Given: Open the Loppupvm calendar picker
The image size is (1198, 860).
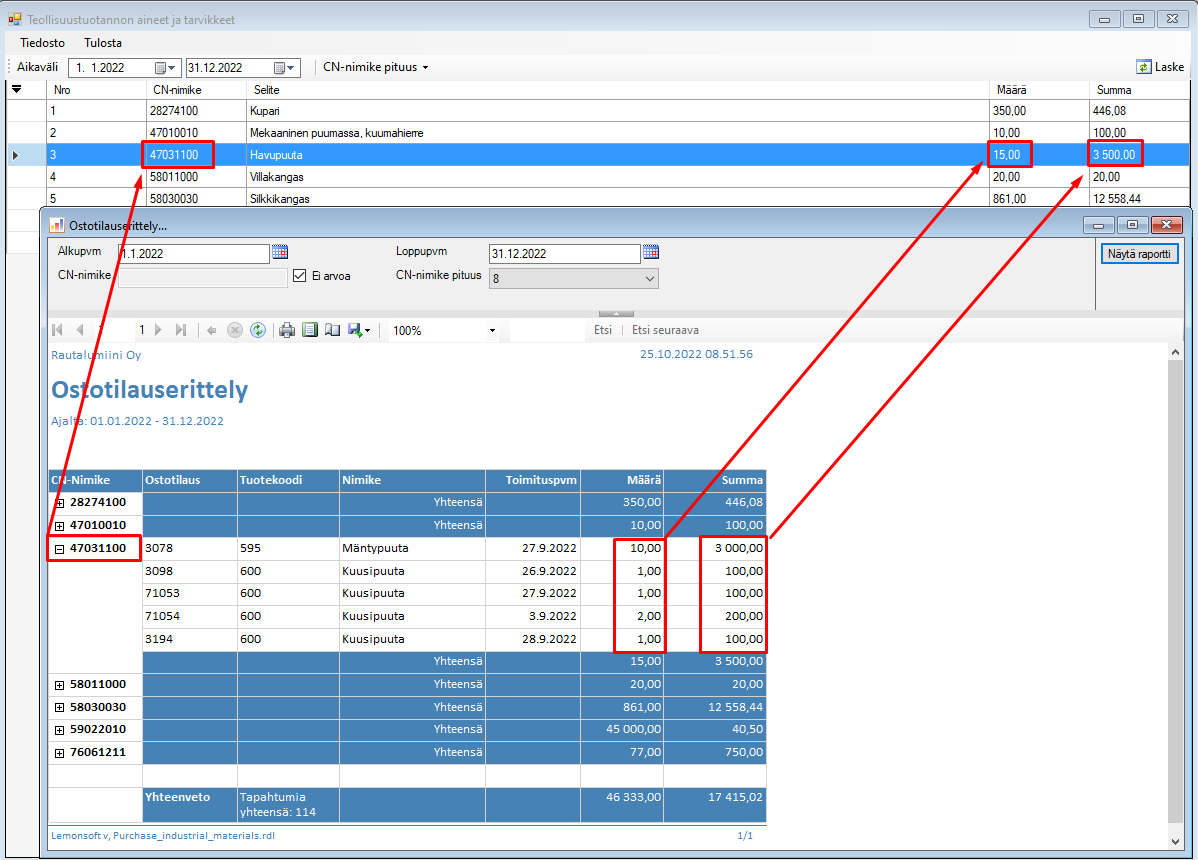Looking at the screenshot, I should pyautogui.click(x=651, y=252).
